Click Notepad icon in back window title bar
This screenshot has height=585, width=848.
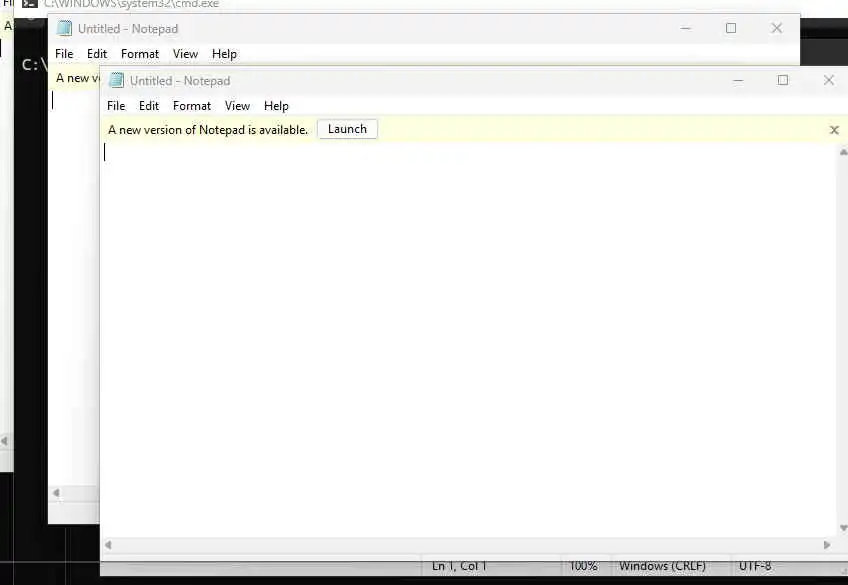pyautogui.click(x=64, y=28)
